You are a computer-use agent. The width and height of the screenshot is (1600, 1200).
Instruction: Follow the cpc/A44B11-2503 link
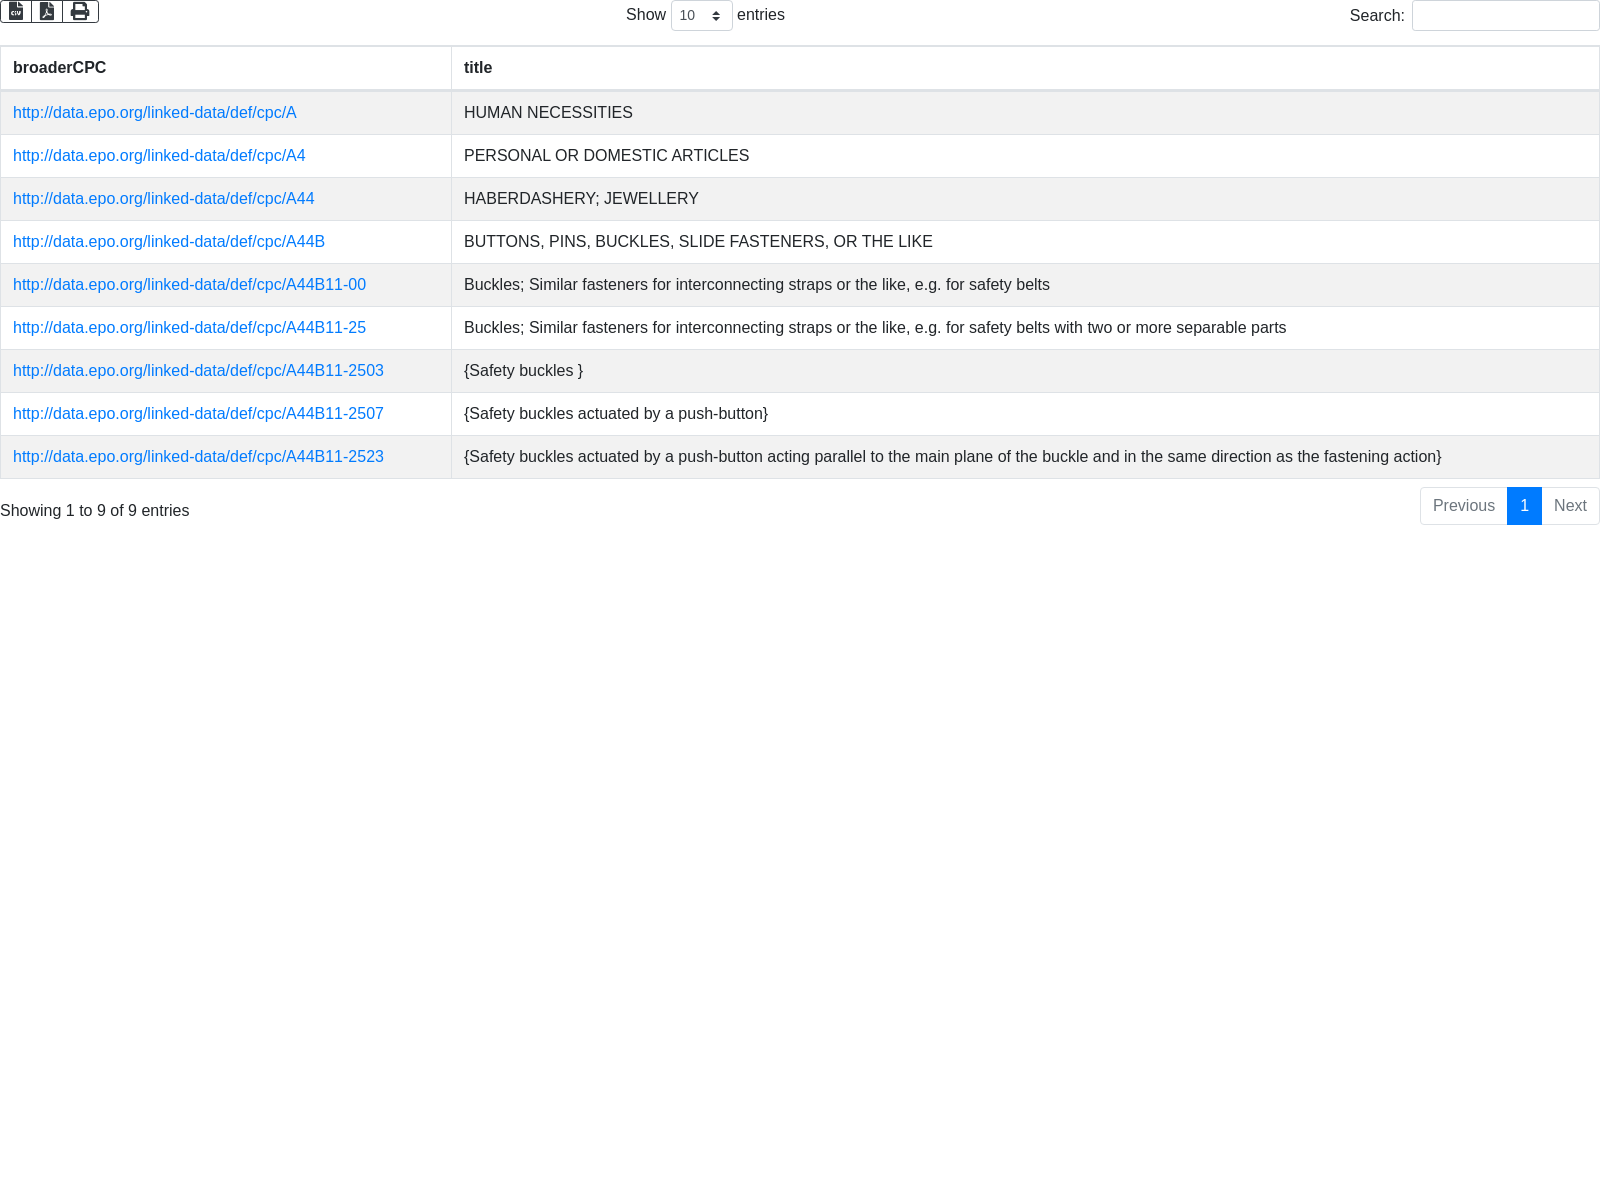coord(198,371)
